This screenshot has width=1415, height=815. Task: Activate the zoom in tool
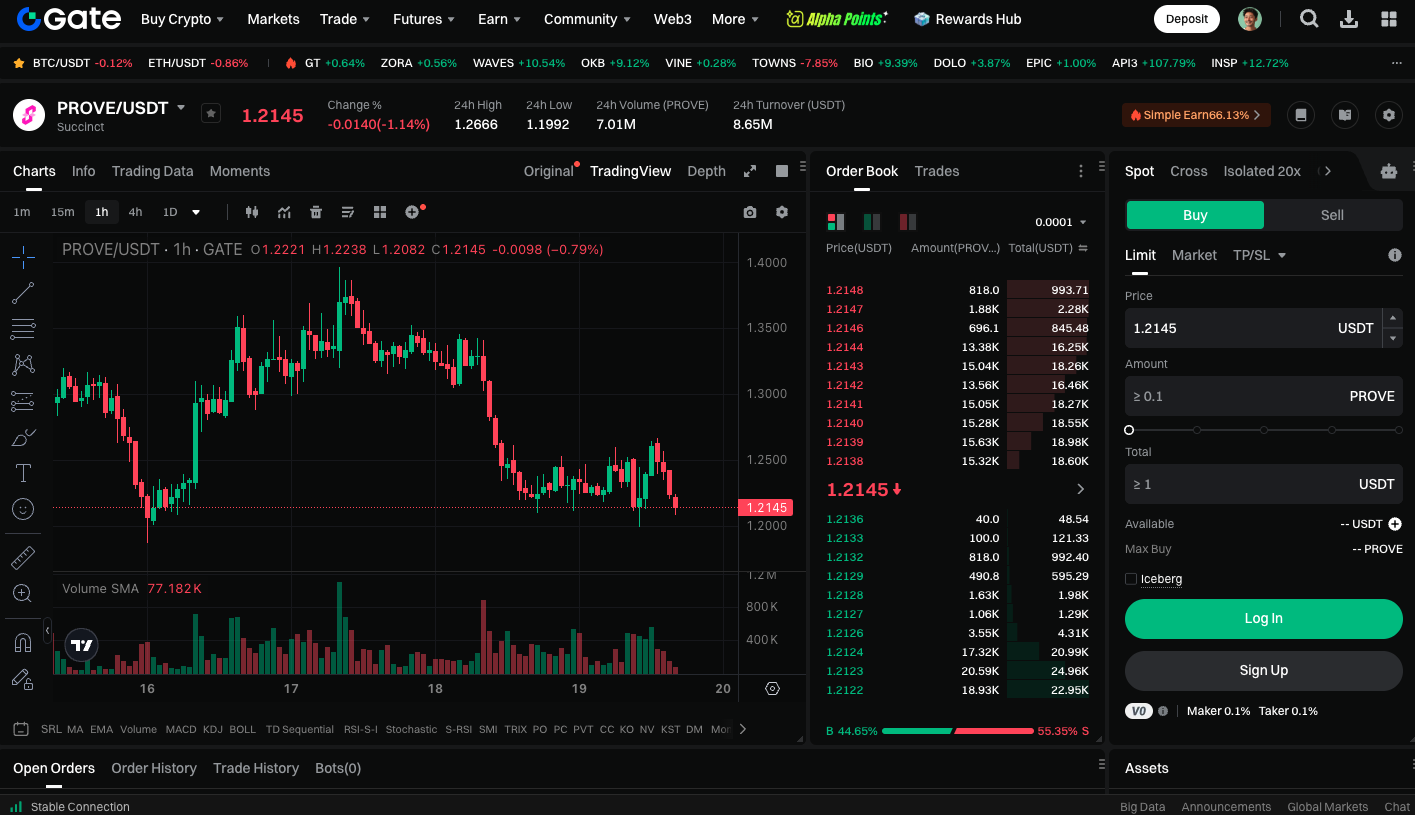point(23,593)
